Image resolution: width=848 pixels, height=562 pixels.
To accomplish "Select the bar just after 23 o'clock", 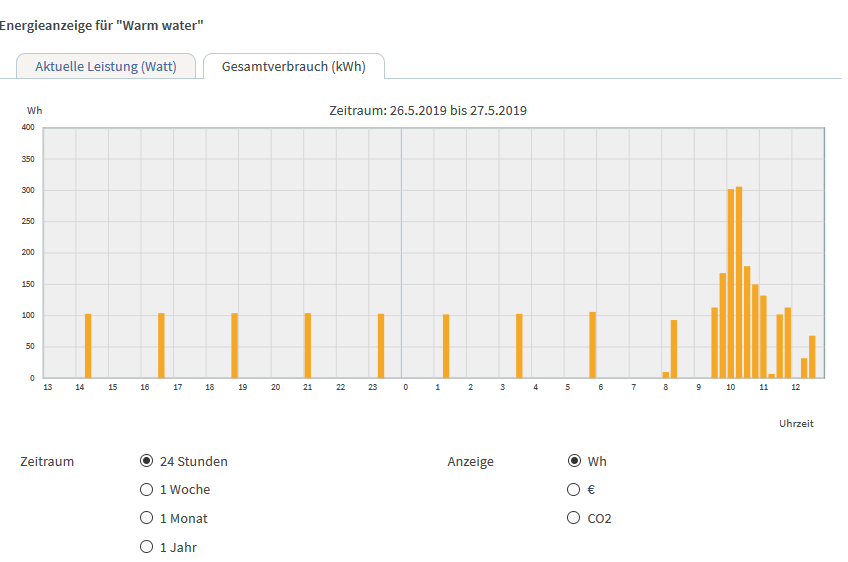I will coord(381,346).
